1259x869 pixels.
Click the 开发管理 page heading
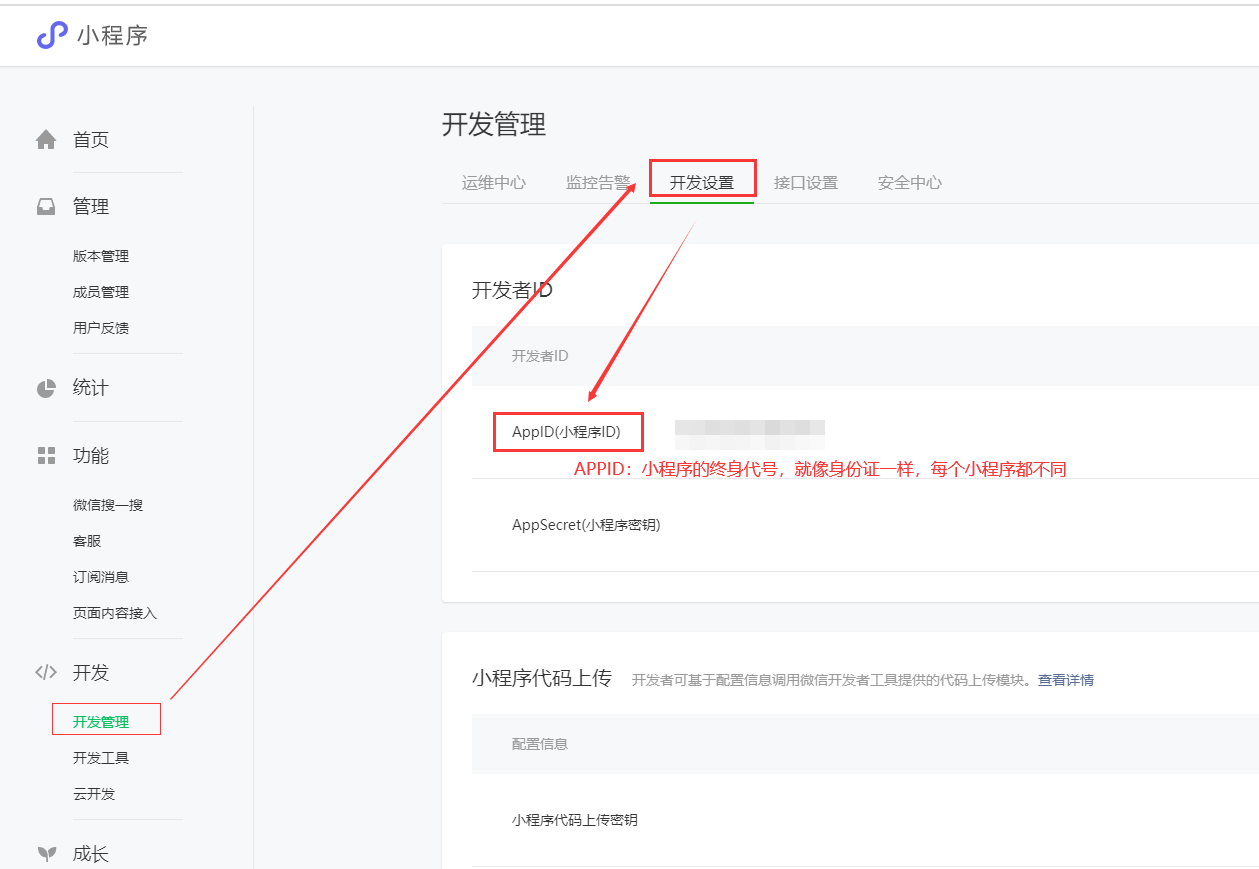coord(494,125)
